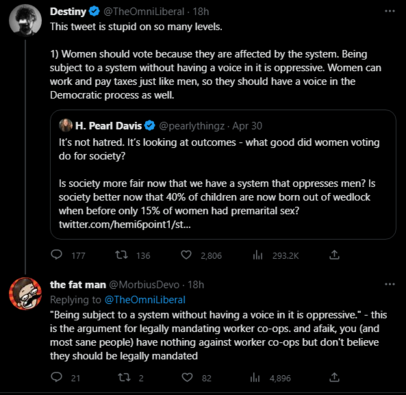Like Destiny's tweet with 2,806 likes

186,255
